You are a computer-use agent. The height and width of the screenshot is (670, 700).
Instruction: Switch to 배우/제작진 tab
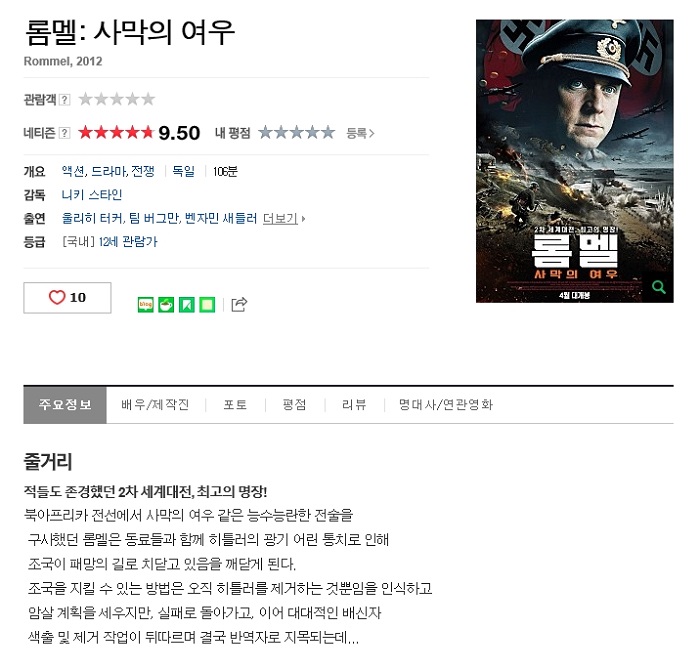tap(155, 405)
